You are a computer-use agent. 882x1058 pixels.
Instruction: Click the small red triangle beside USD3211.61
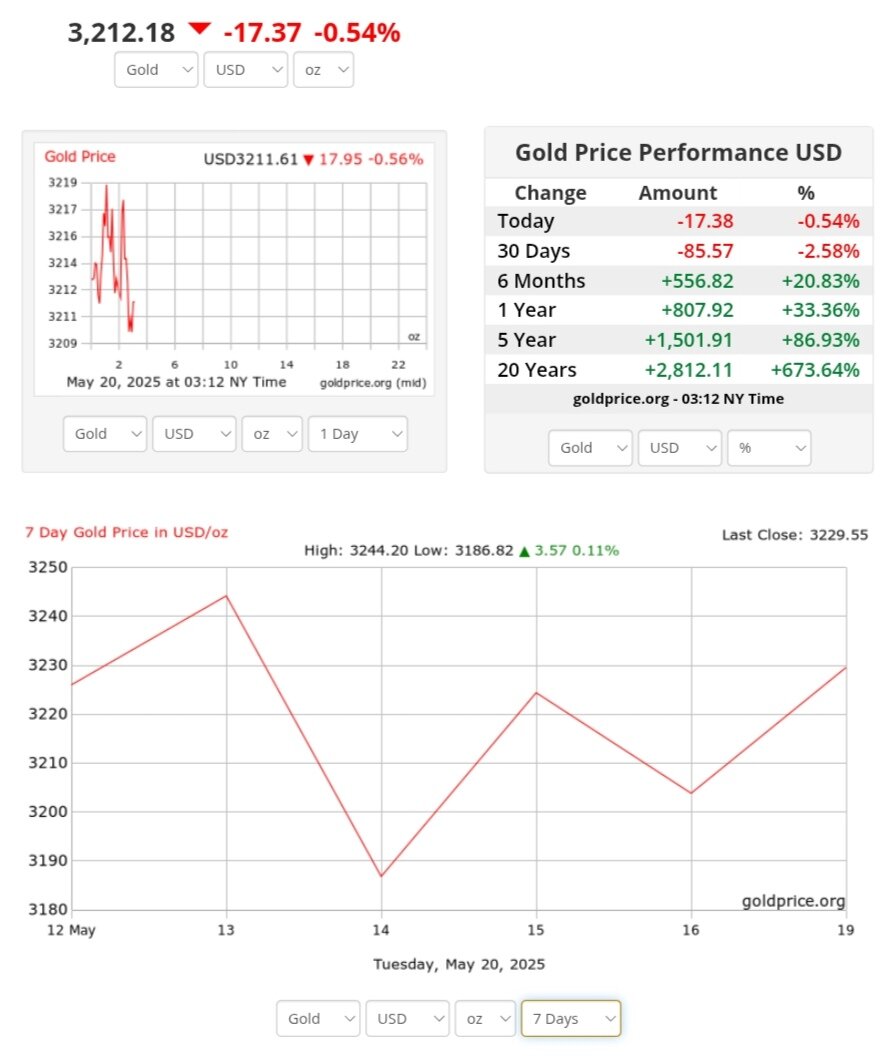click(309, 160)
